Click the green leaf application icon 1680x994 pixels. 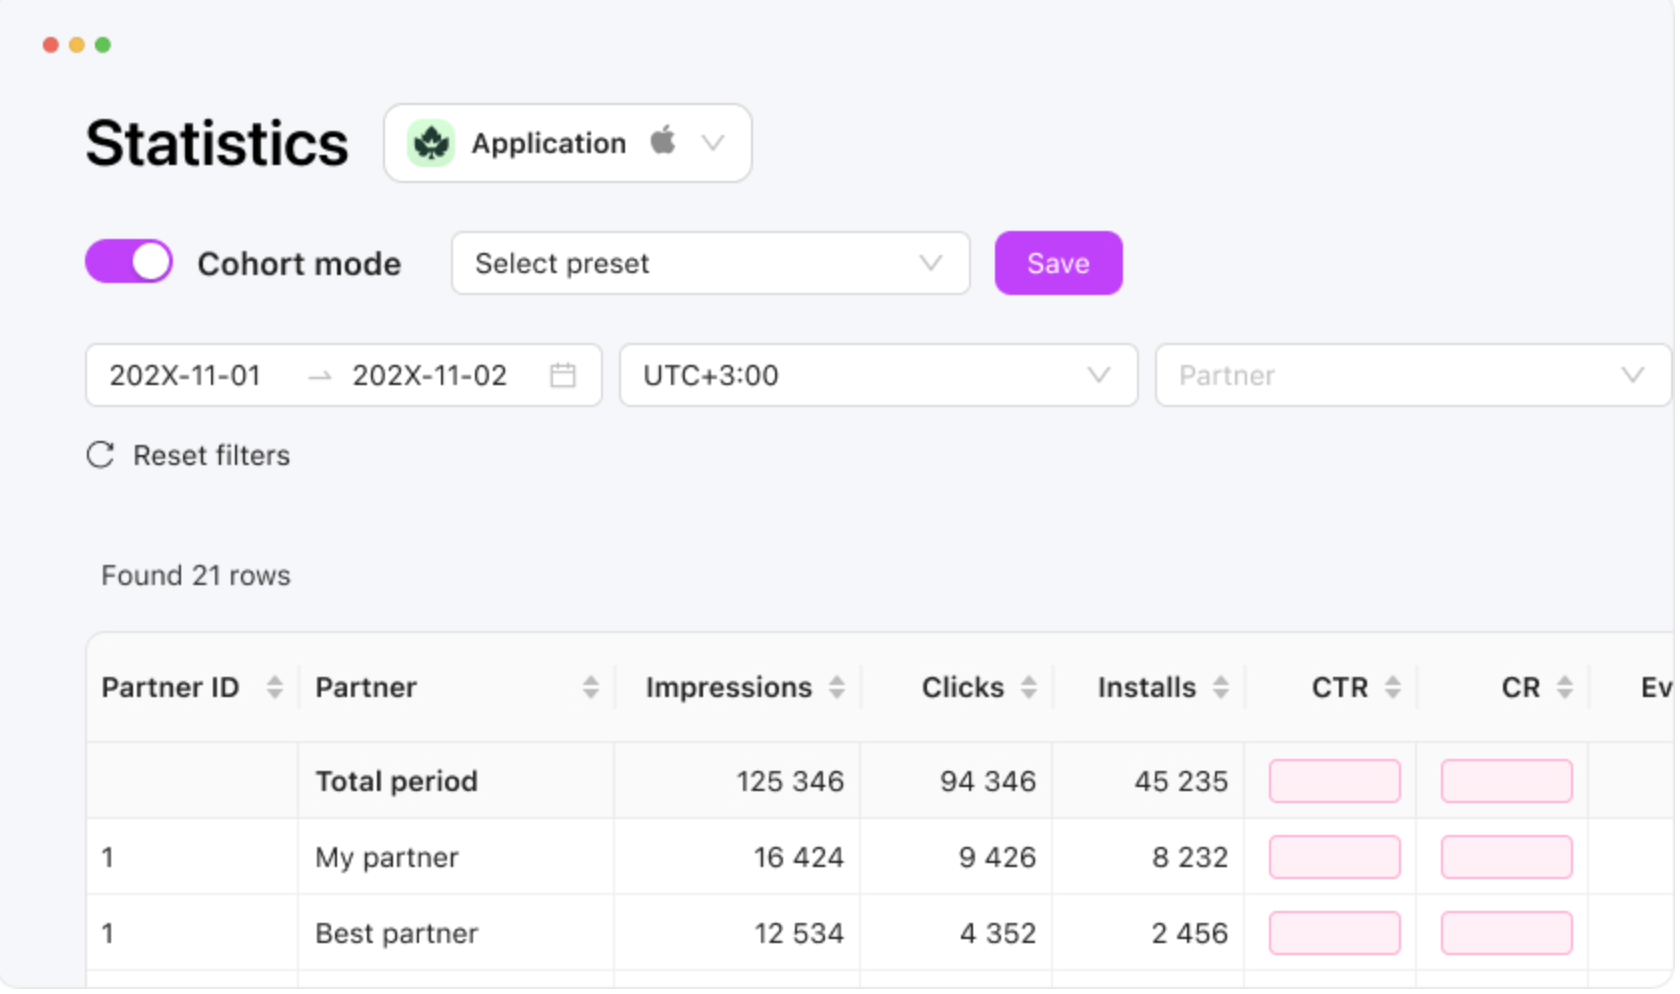(430, 143)
